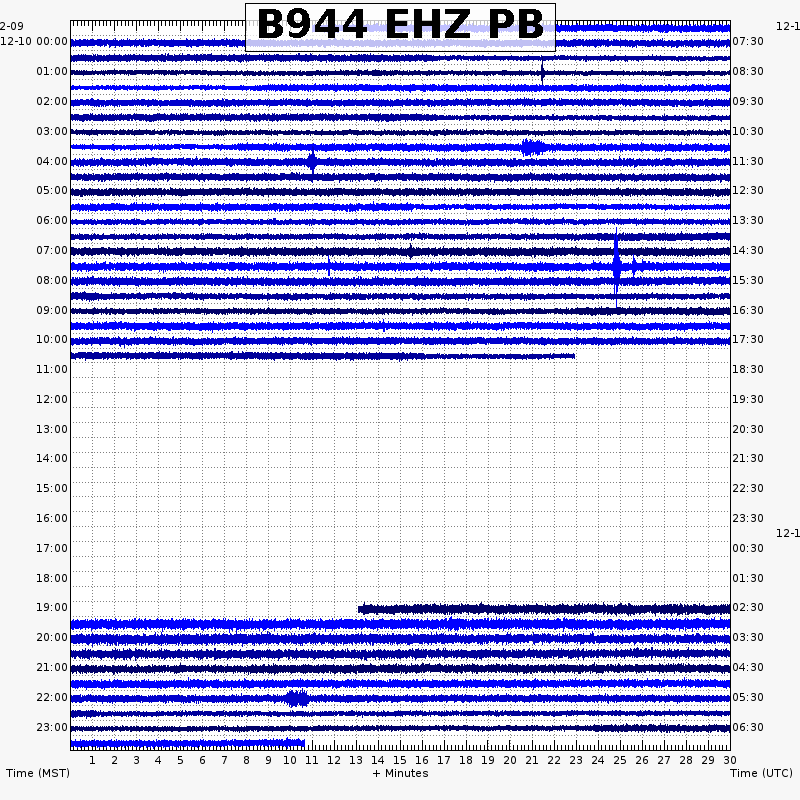This screenshot has width=800, height=800.
Task: Click the "13:00" MST time label
Action: pyautogui.click(x=52, y=430)
